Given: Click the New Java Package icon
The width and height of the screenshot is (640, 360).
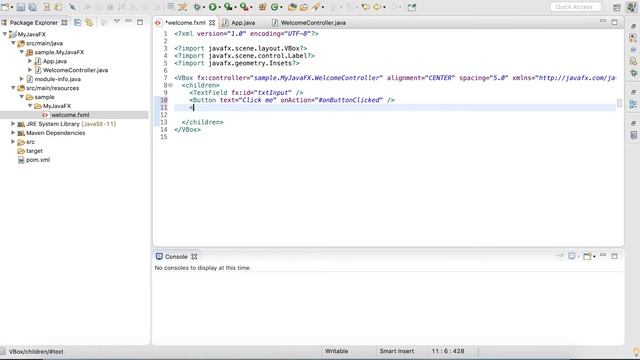Looking at the screenshot, I should tap(262, 7).
